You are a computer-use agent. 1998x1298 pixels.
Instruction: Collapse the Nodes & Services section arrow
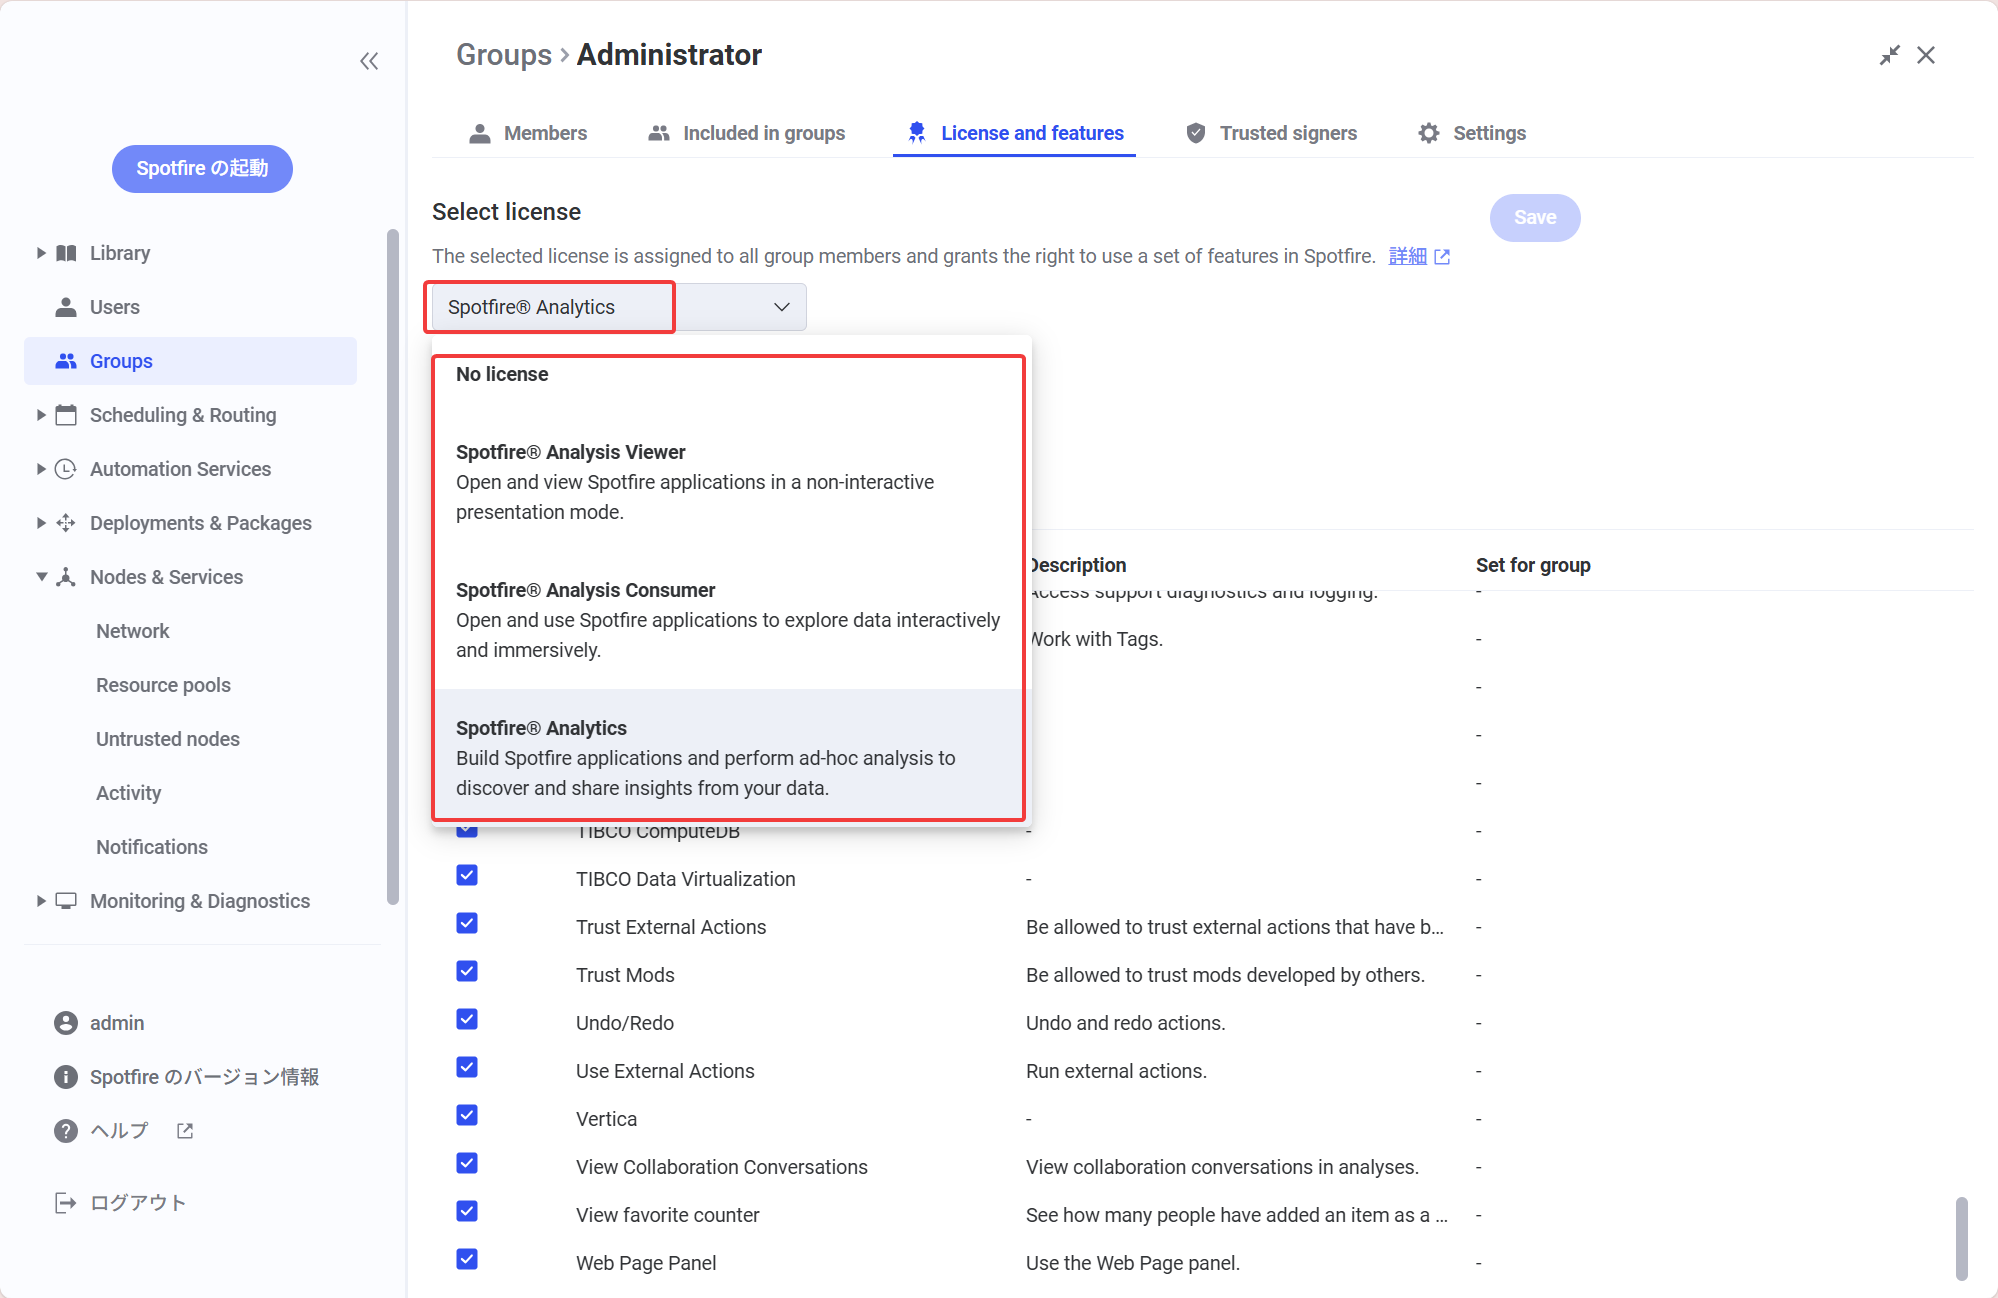click(x=41, y=577)
